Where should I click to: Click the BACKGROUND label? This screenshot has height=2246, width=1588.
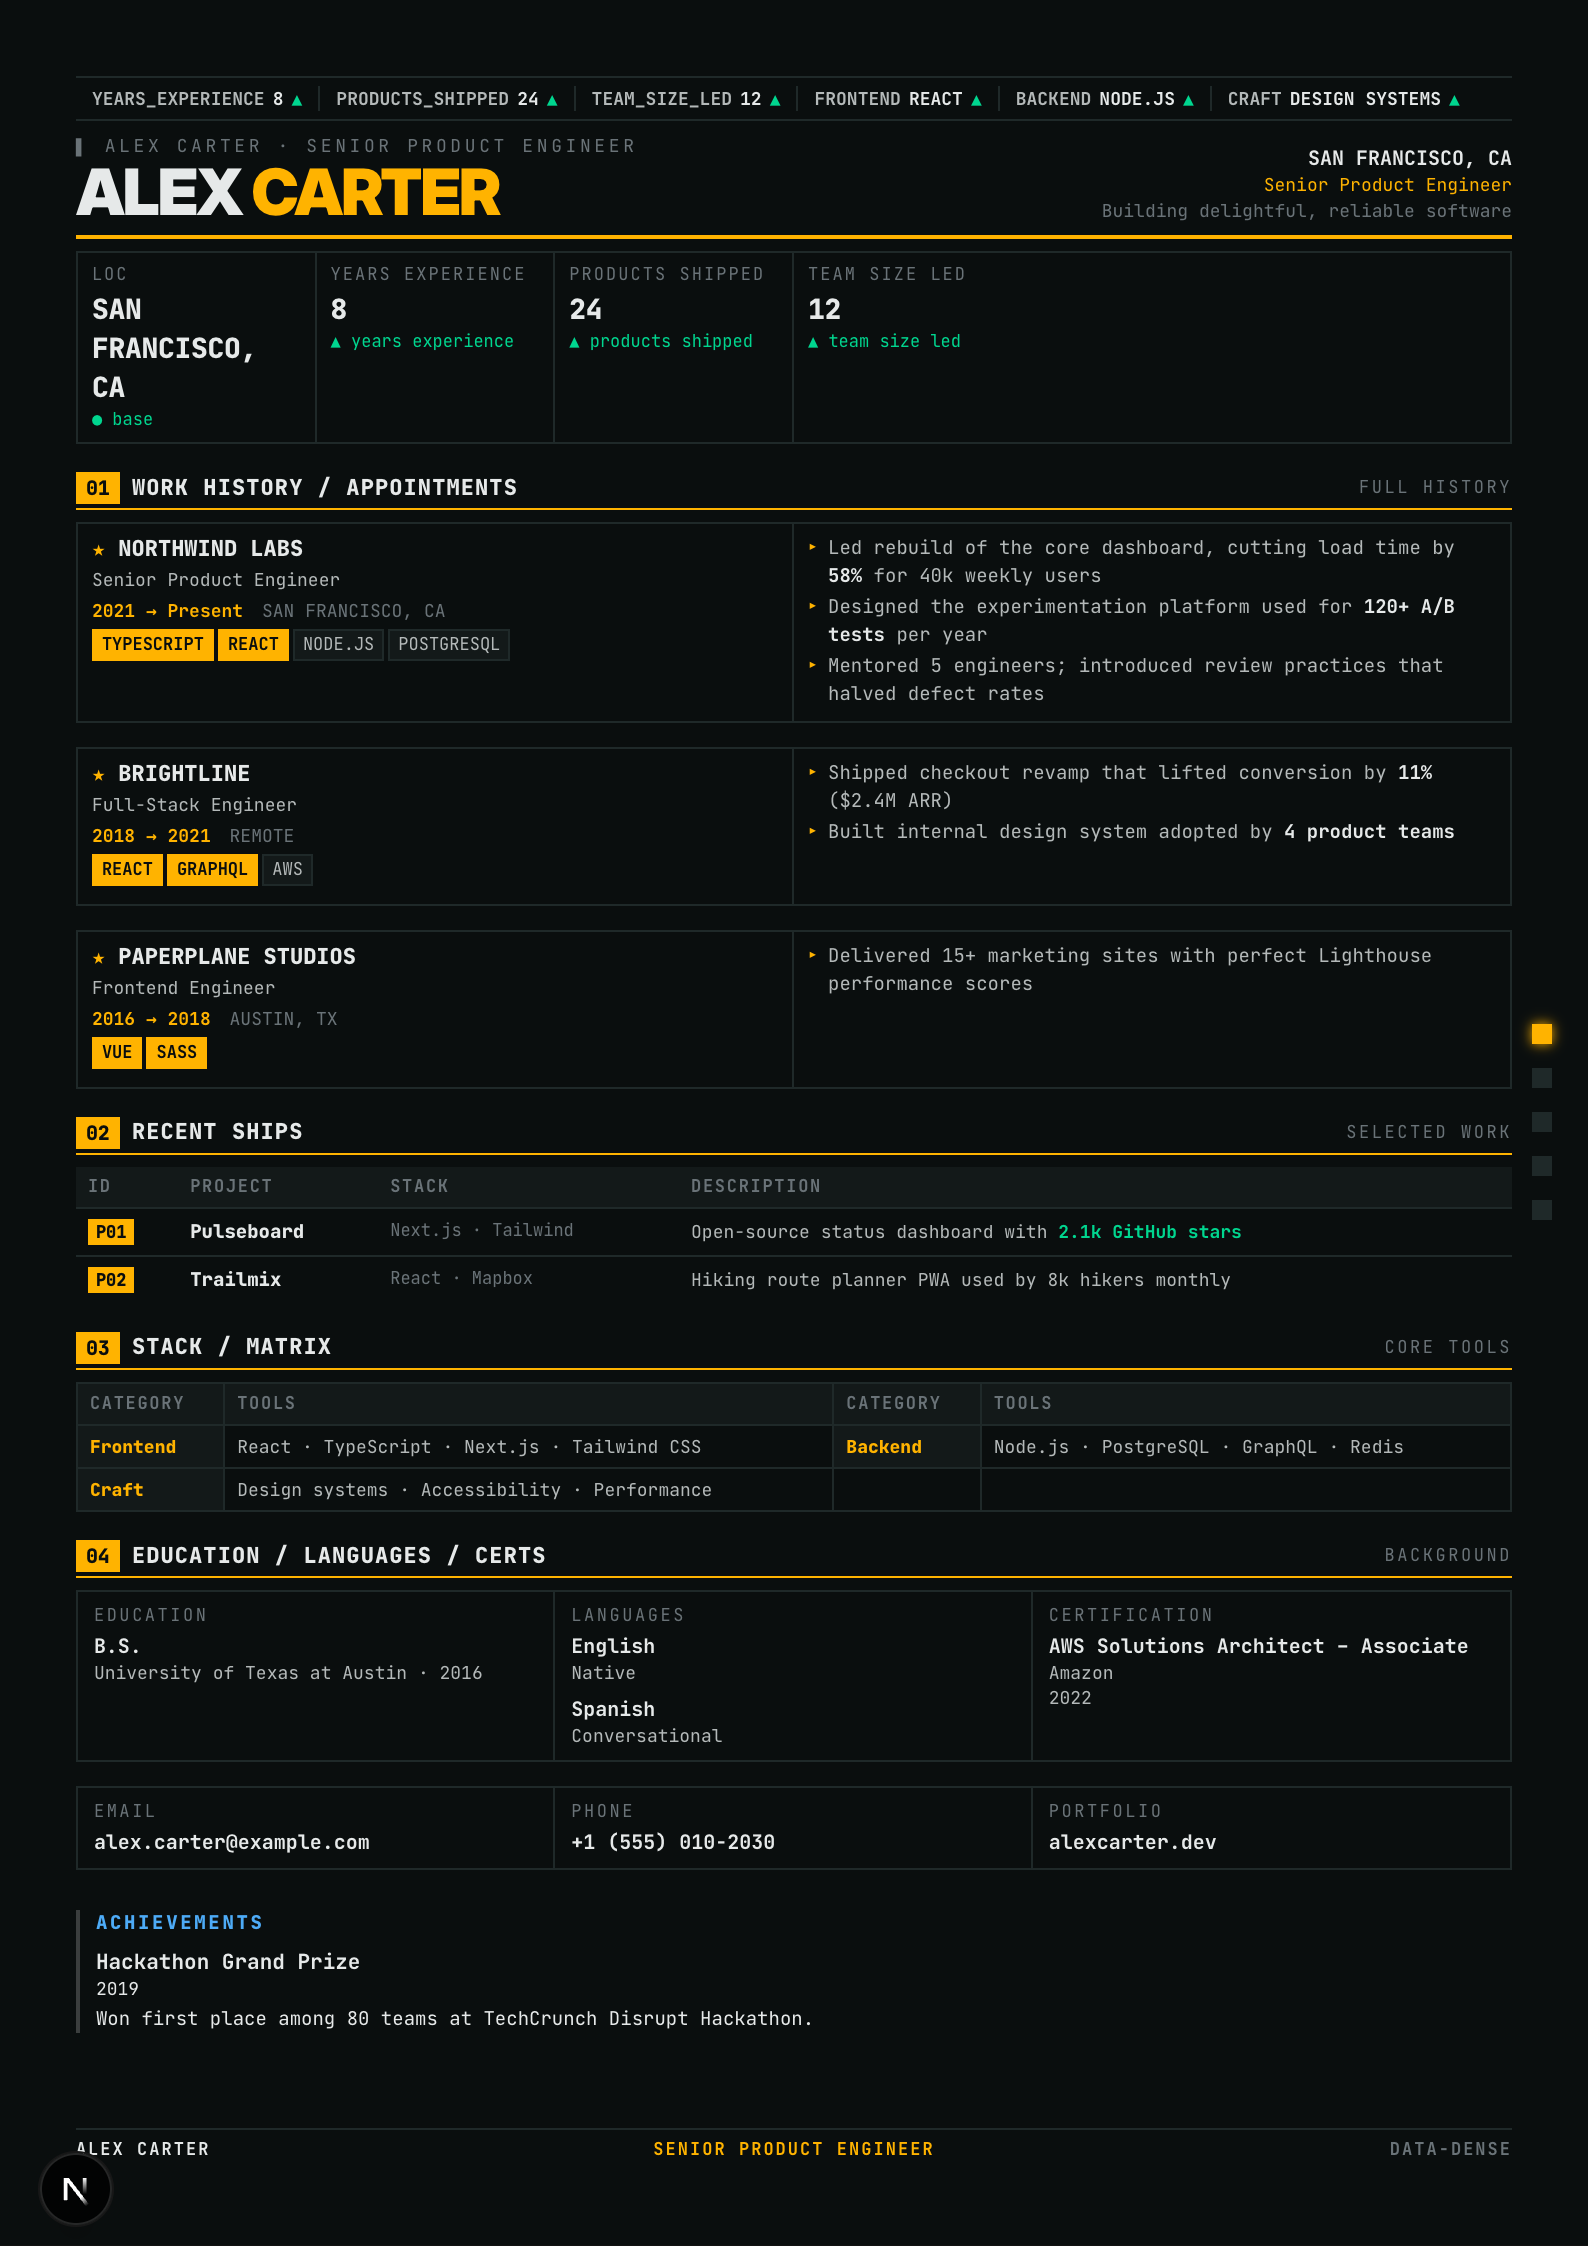pyautogui.click(x=1447, y=1555)
